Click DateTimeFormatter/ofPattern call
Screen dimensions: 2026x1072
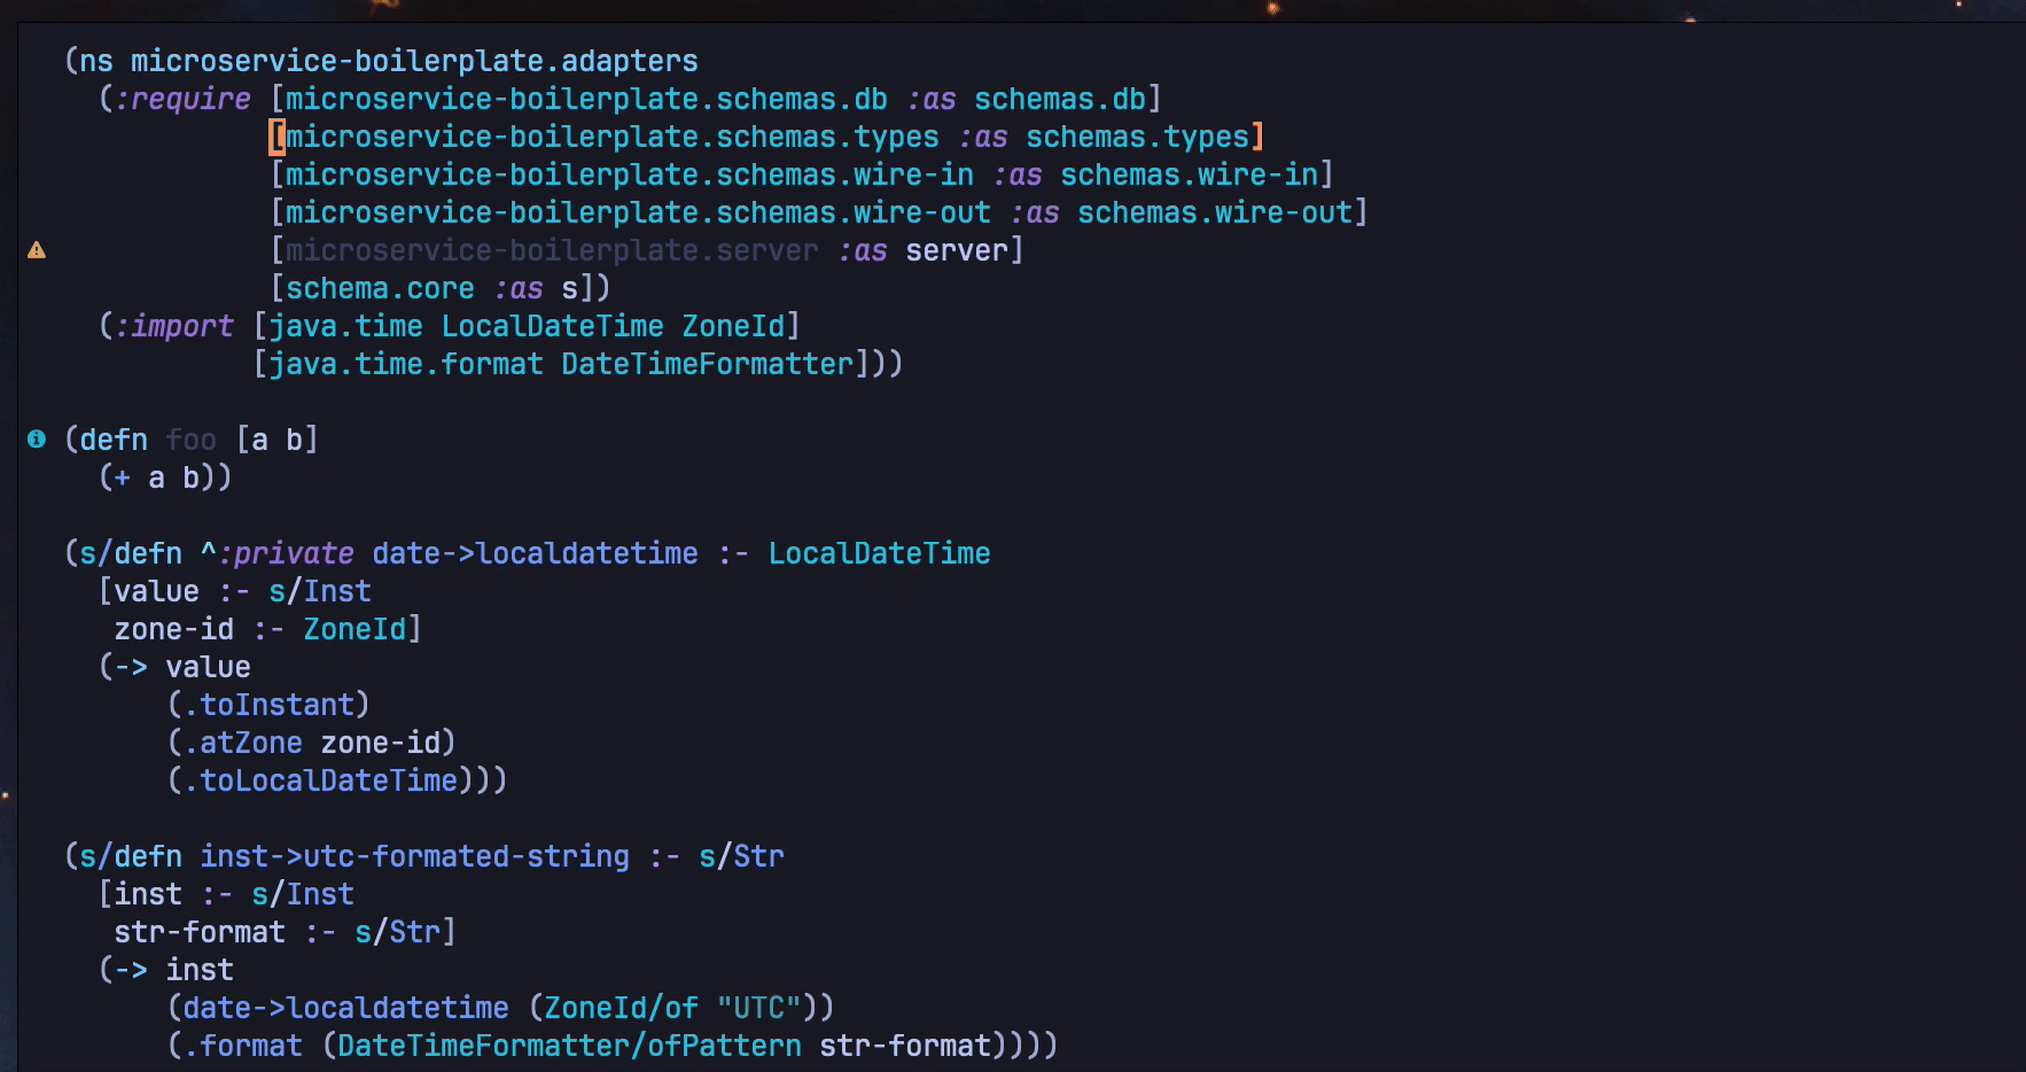click(569, 1046)
